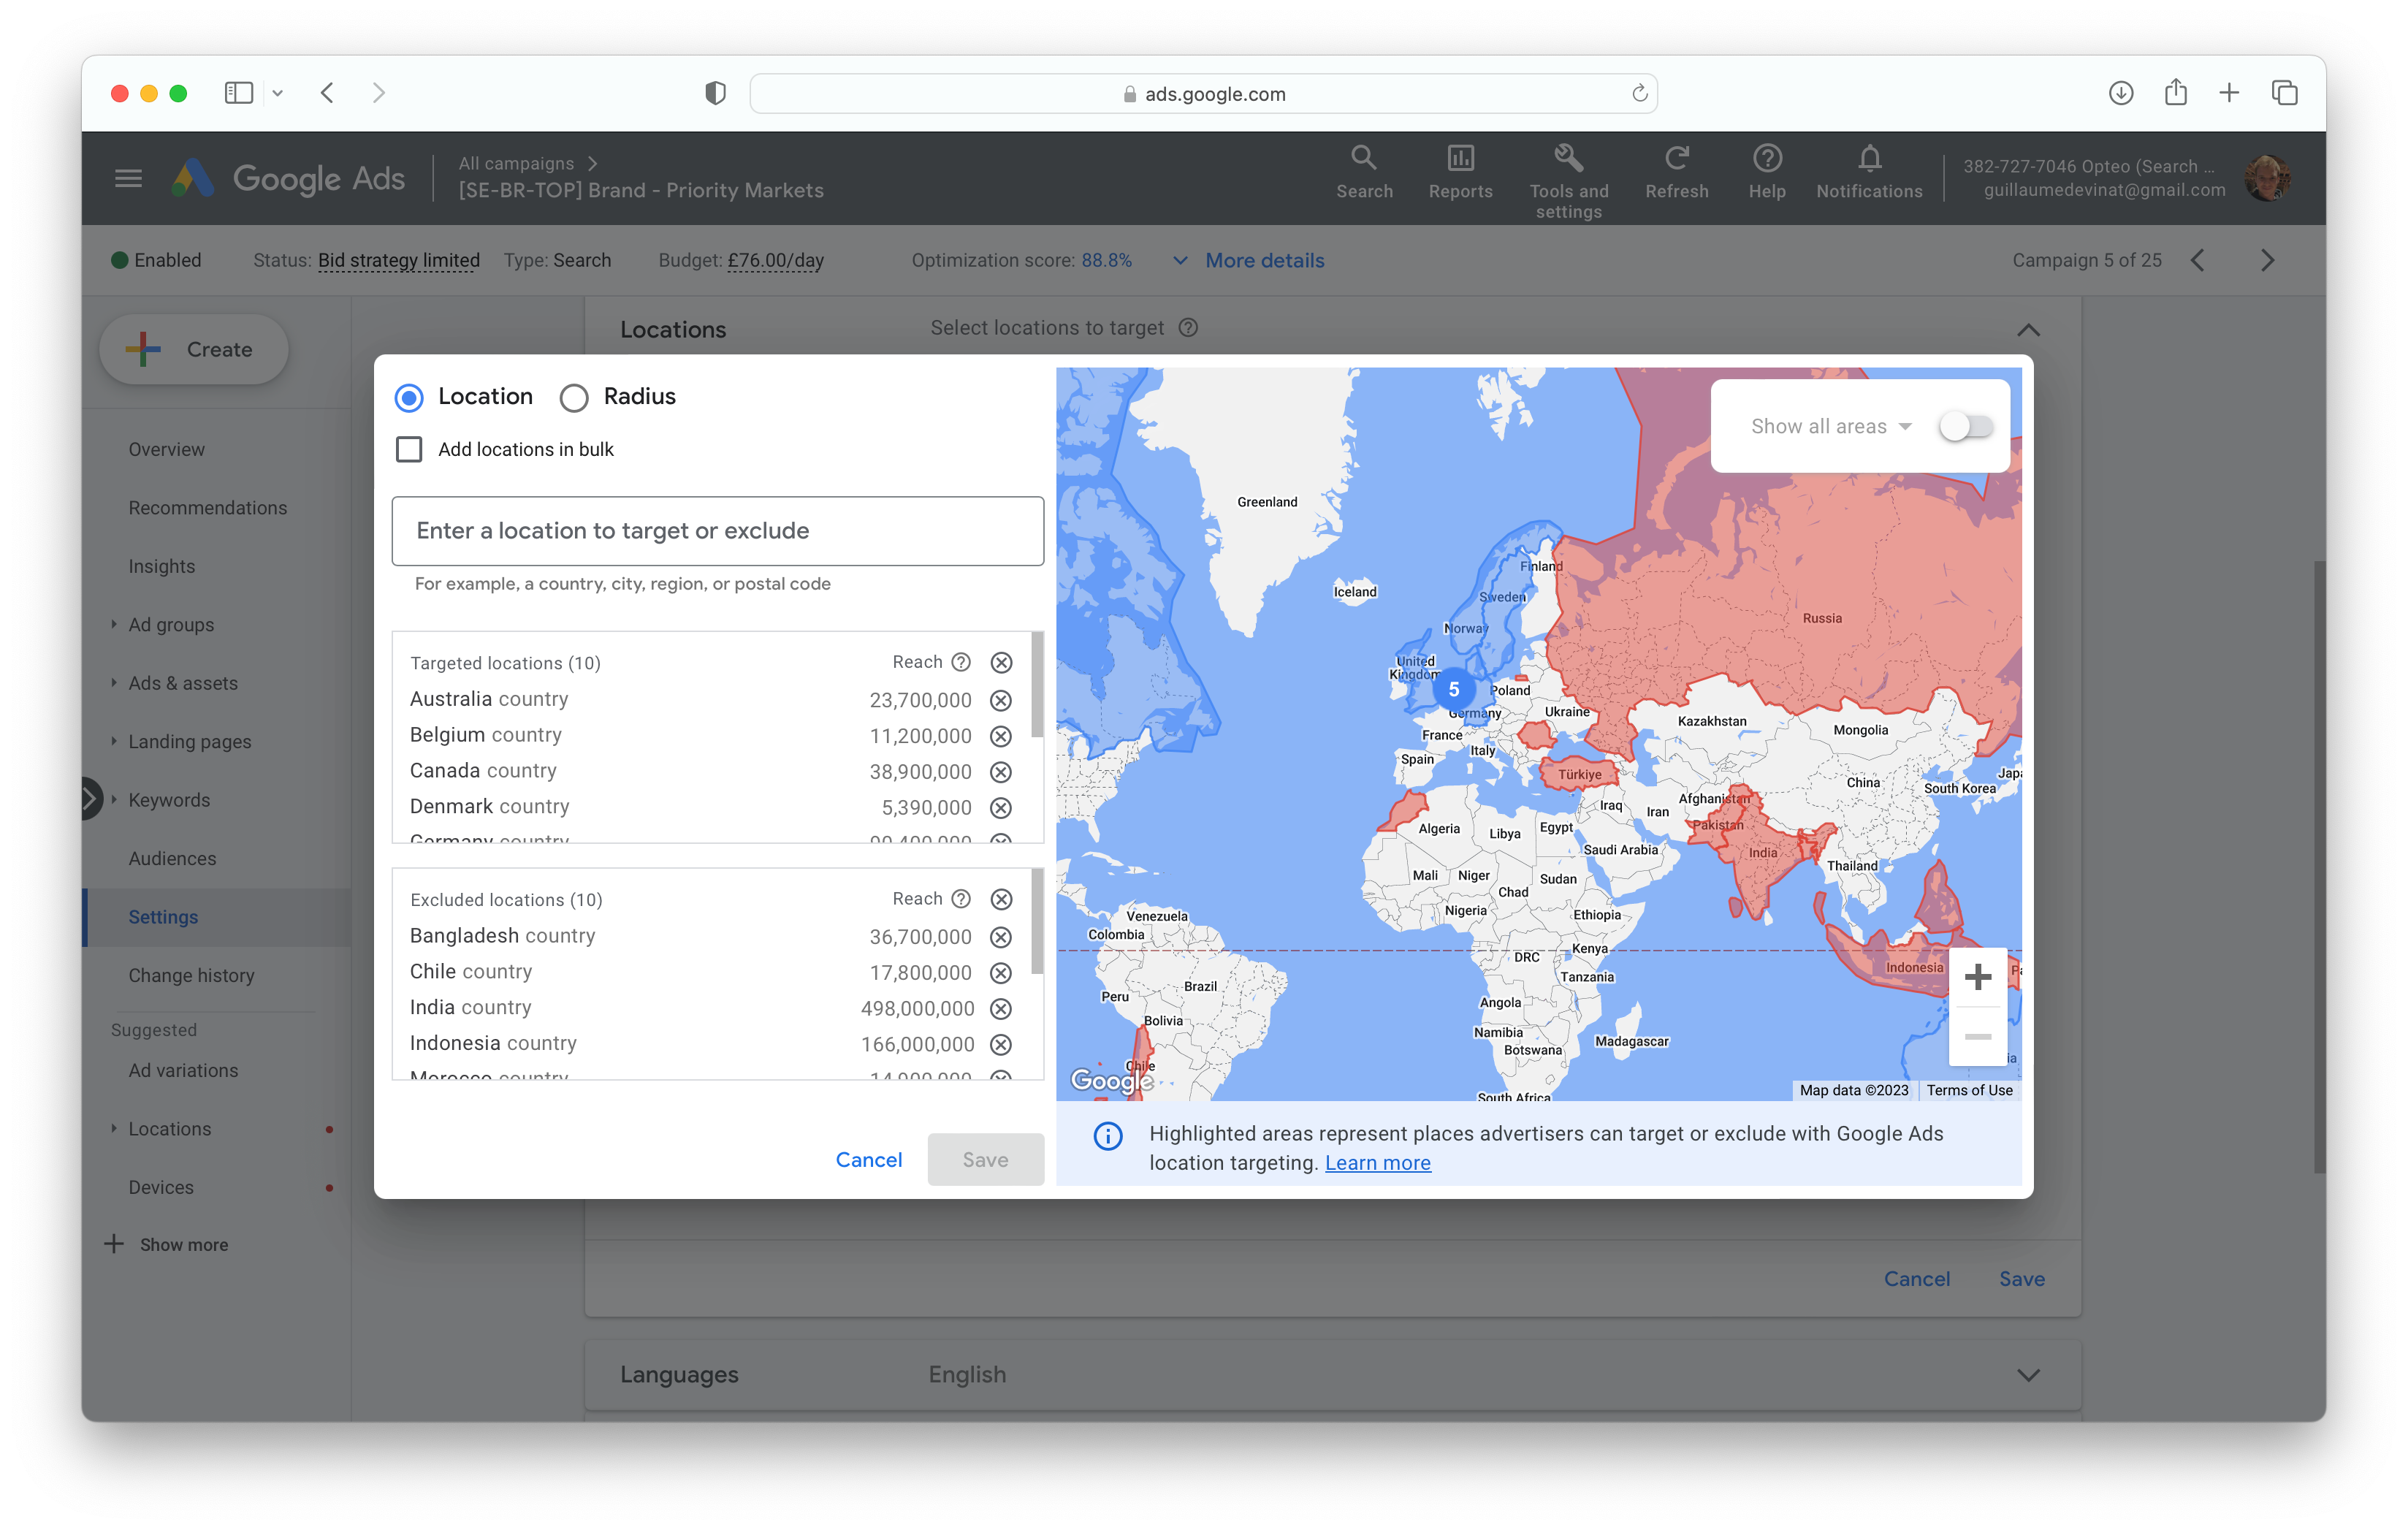Open the Reports icon in top bar
This screenshot has width=2408, height=1530.
[1460, 158]
